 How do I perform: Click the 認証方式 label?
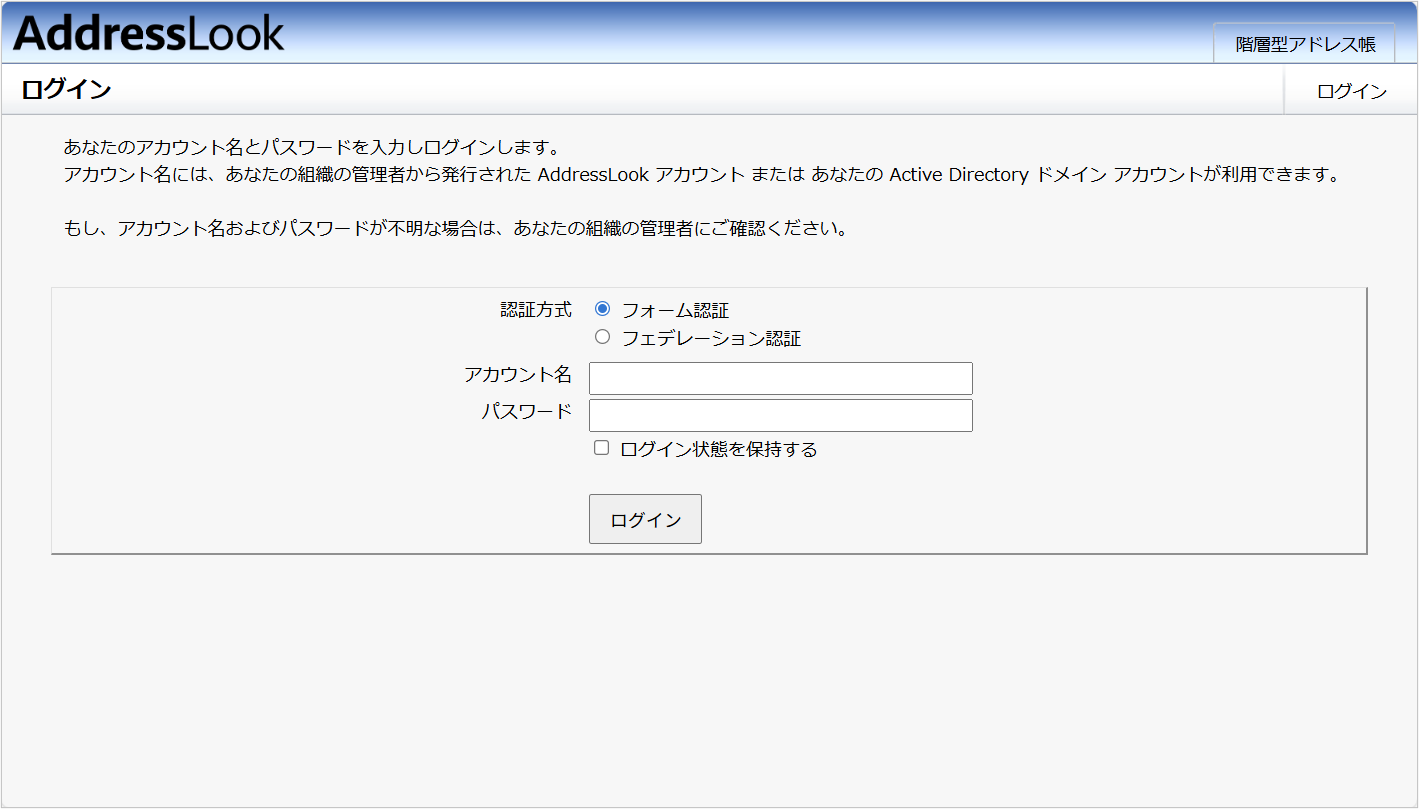(x=534, y=310)
